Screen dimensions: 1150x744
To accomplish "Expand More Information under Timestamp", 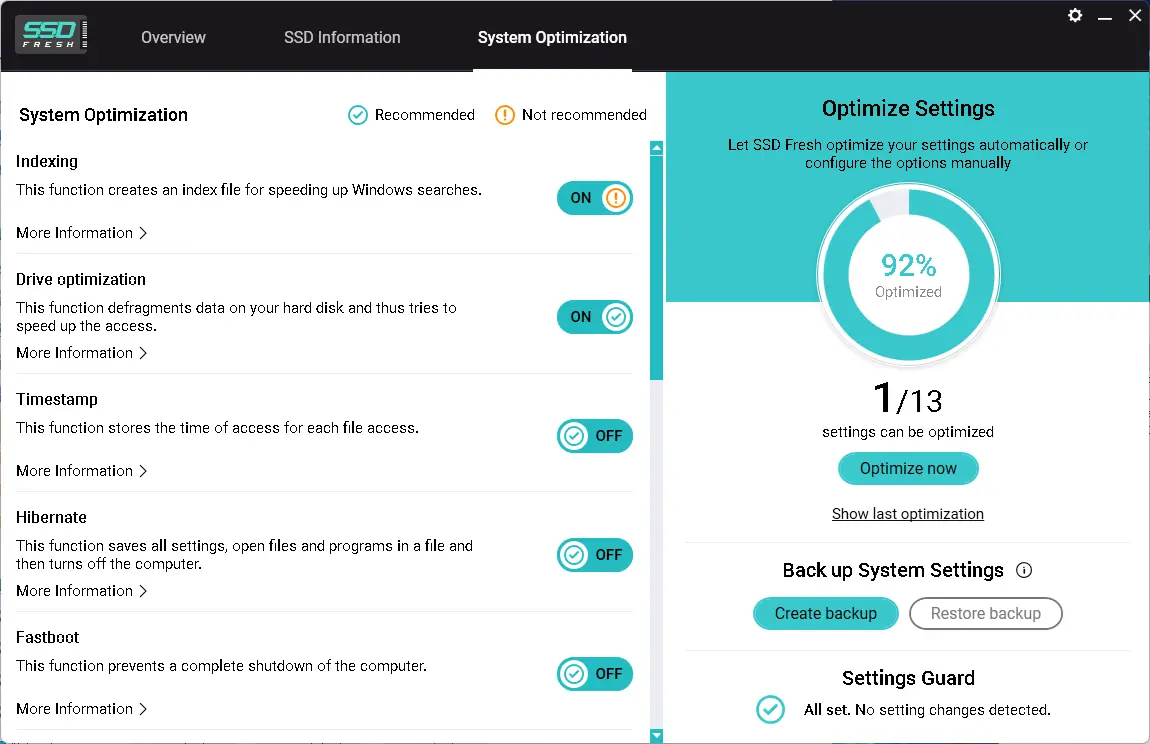I will 82,471.
